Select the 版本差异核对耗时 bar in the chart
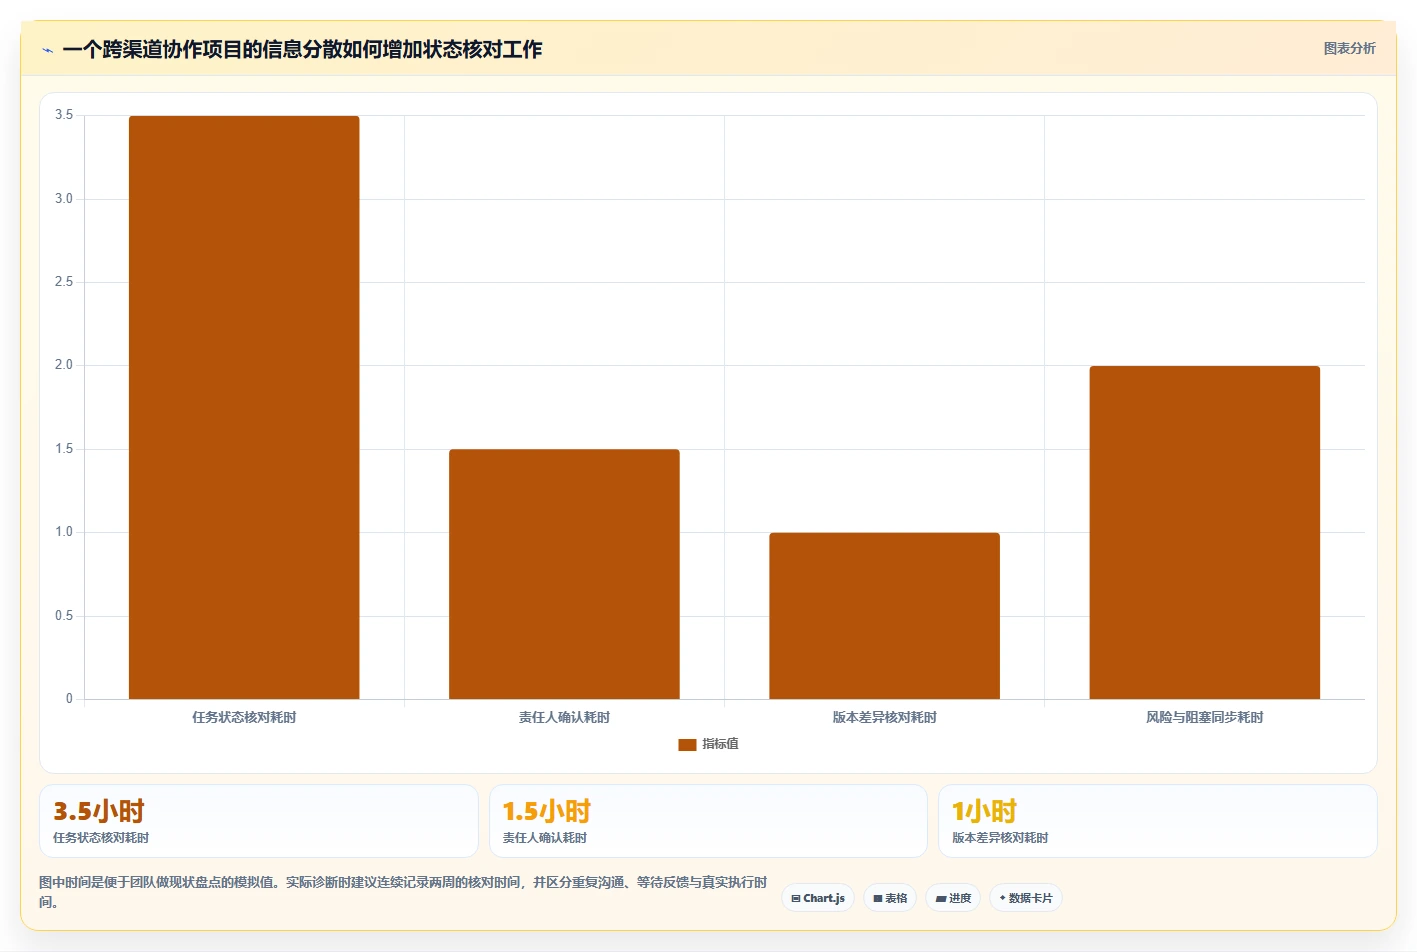Image resolution: width=1417 pixels, height=952 pixels. 884,616
